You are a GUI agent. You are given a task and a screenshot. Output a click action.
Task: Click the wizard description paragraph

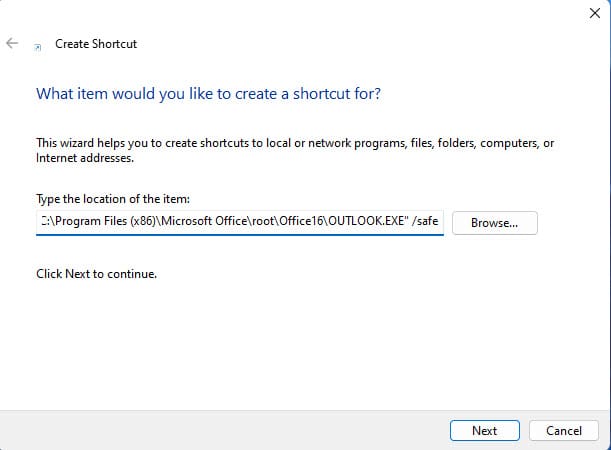click(x=295, y=150)
